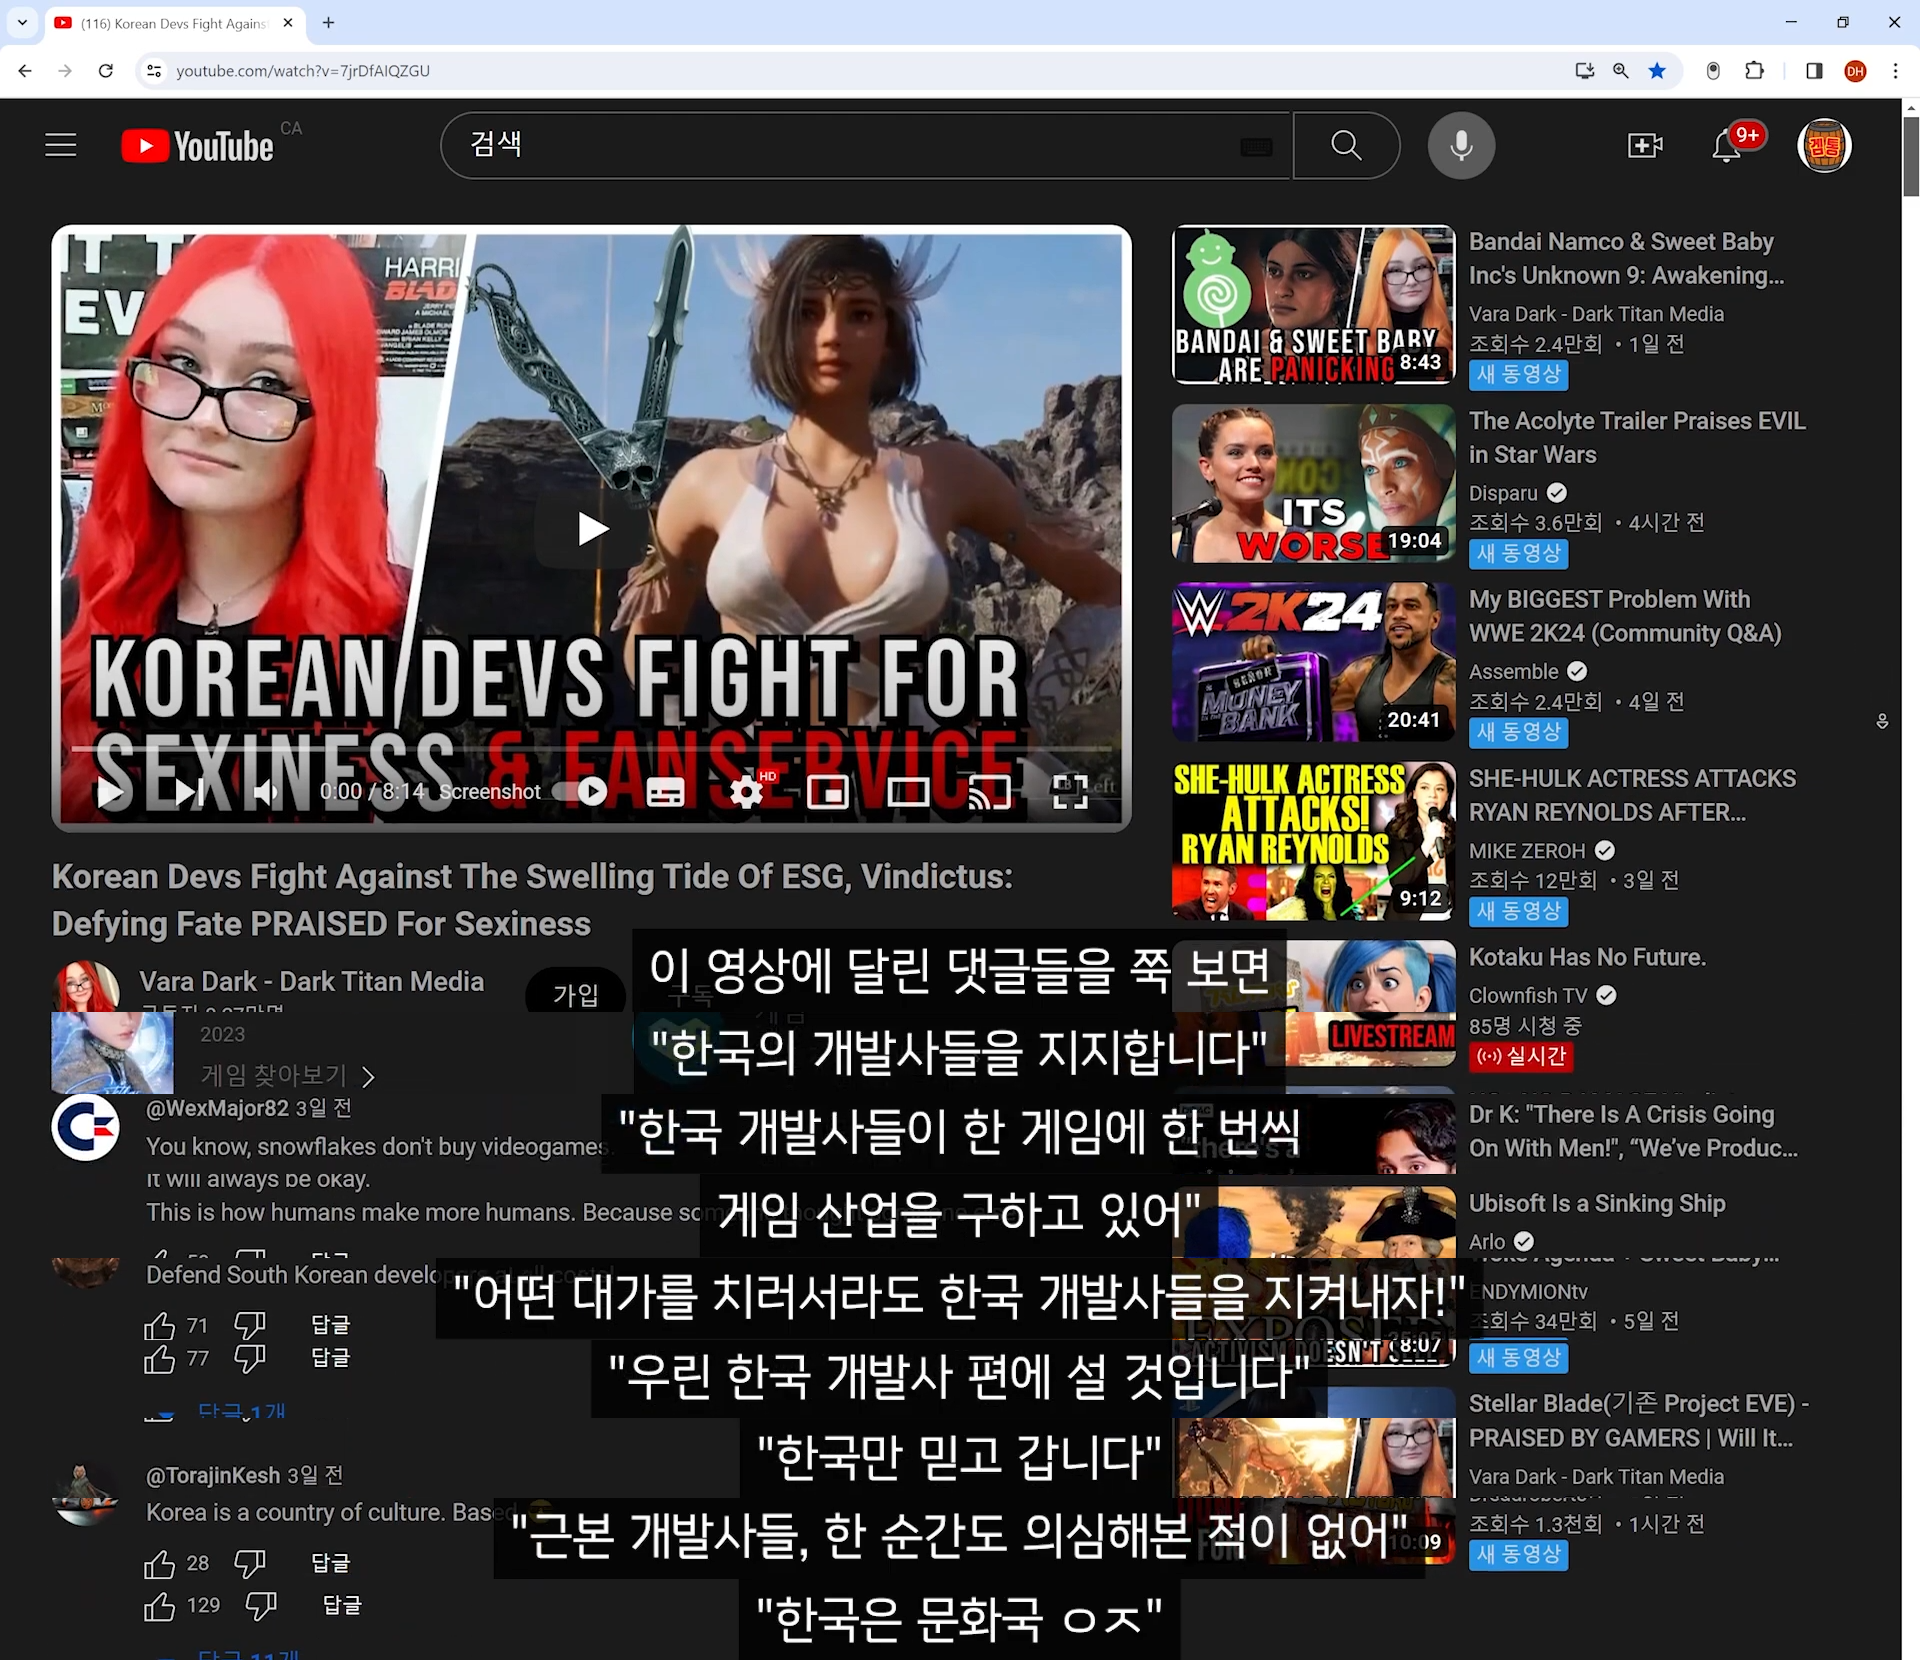
Task: Open the YouTube hamburger guide menu
Action: (61, 146)
